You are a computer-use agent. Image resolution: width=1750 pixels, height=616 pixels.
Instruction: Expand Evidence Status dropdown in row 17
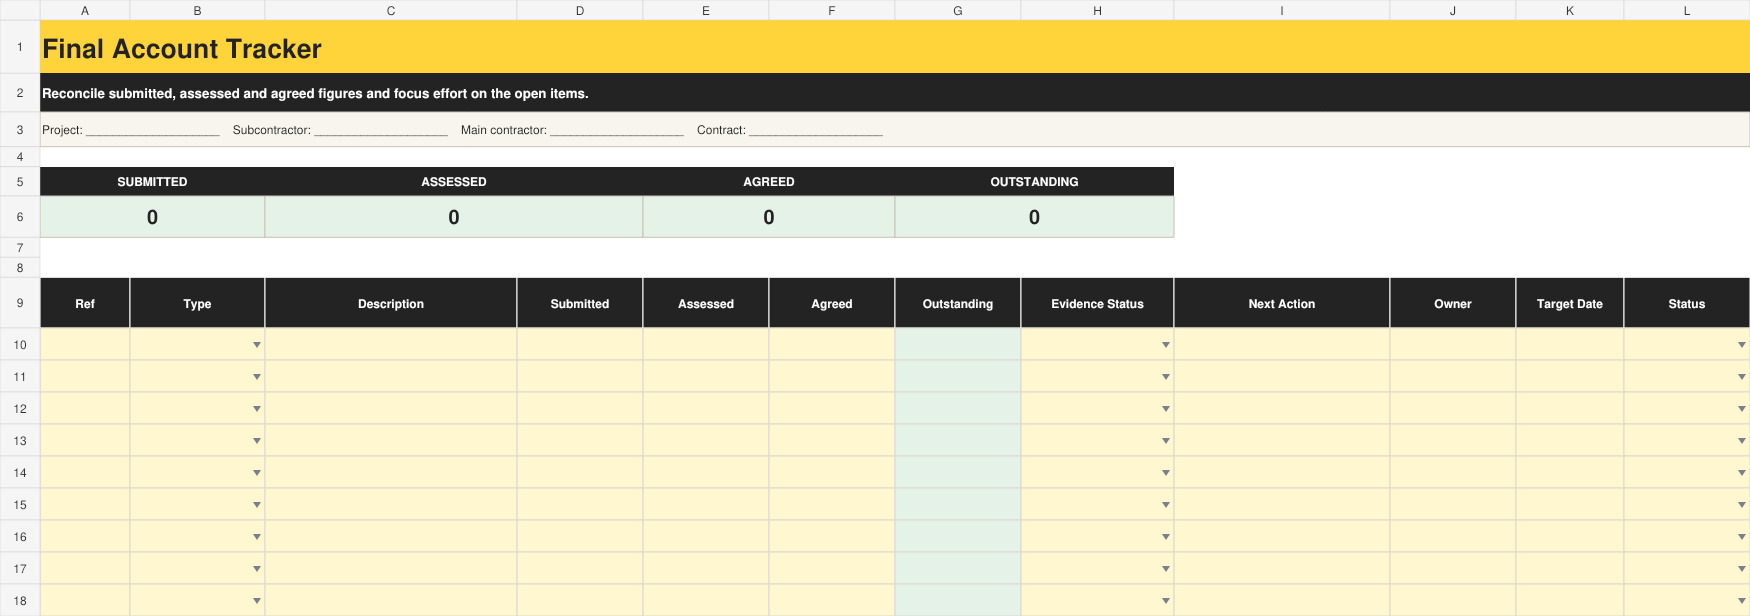coord(1166,569)
